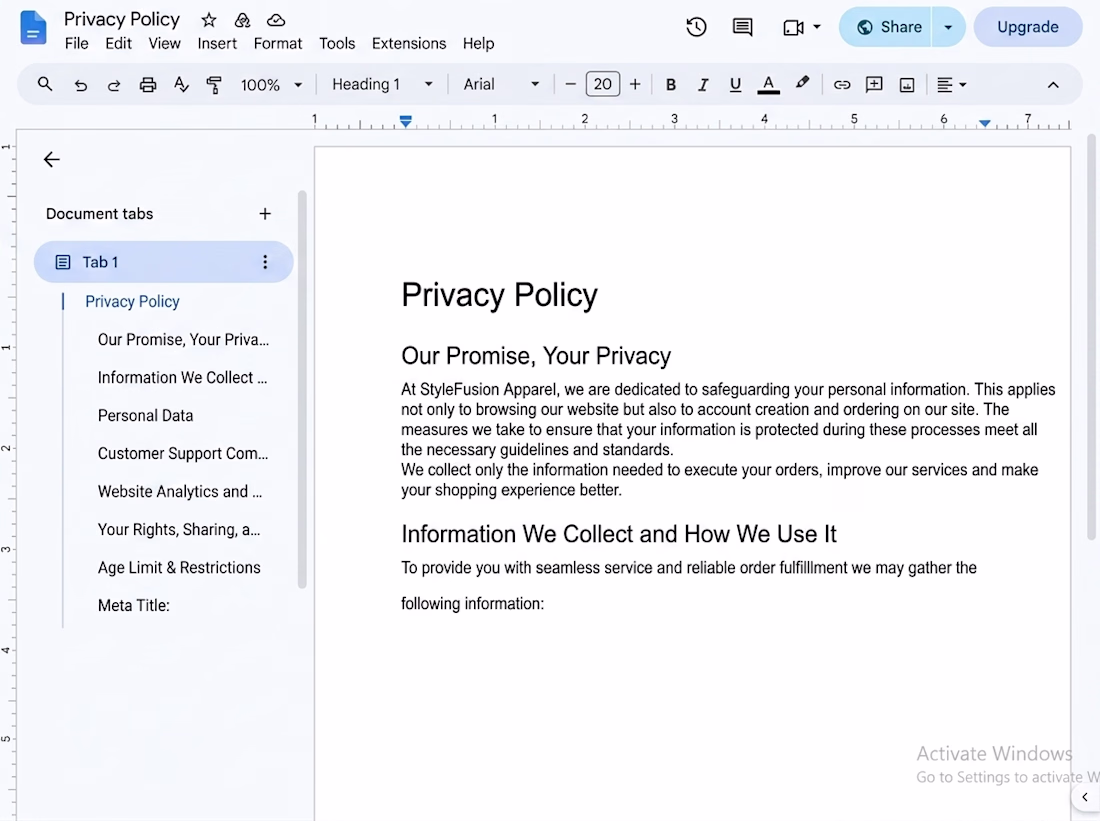This screenshot has height=821, width=1100.
Task: Jump to Privacy Policy outline heading
Action: [132, 302]
